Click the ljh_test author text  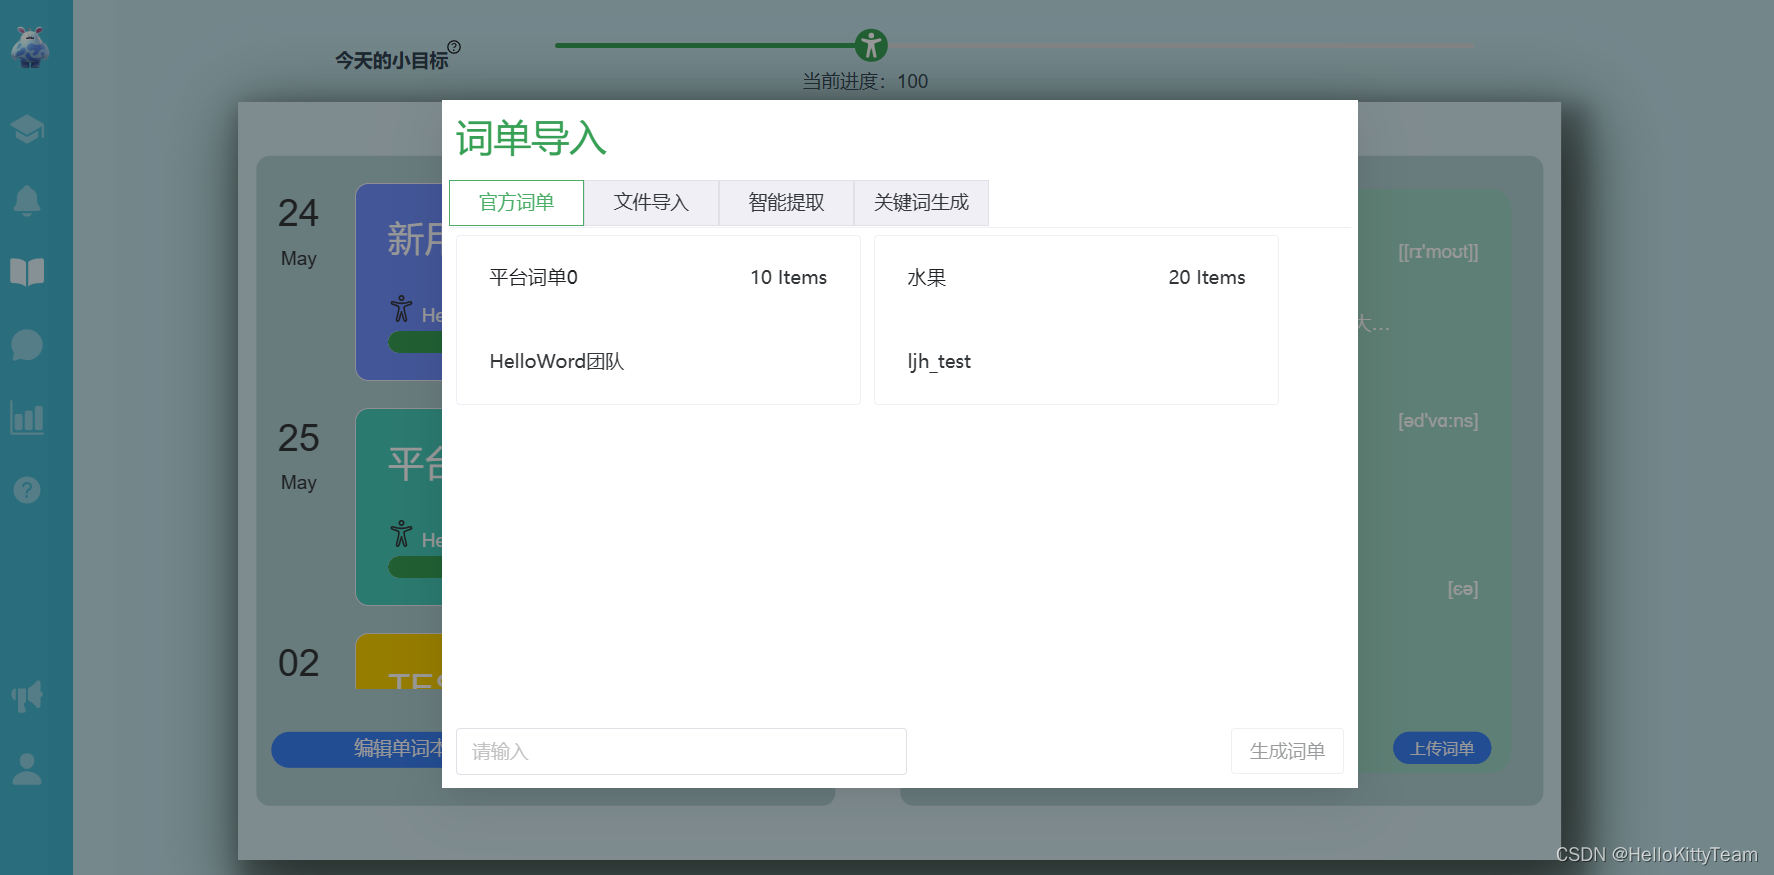click(x=939, y=362)
